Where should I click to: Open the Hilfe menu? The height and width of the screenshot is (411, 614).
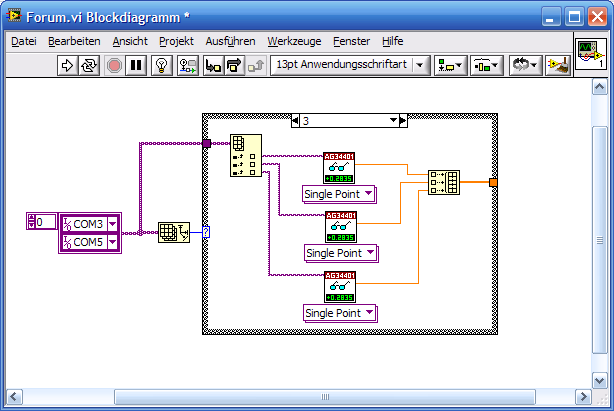392,41
